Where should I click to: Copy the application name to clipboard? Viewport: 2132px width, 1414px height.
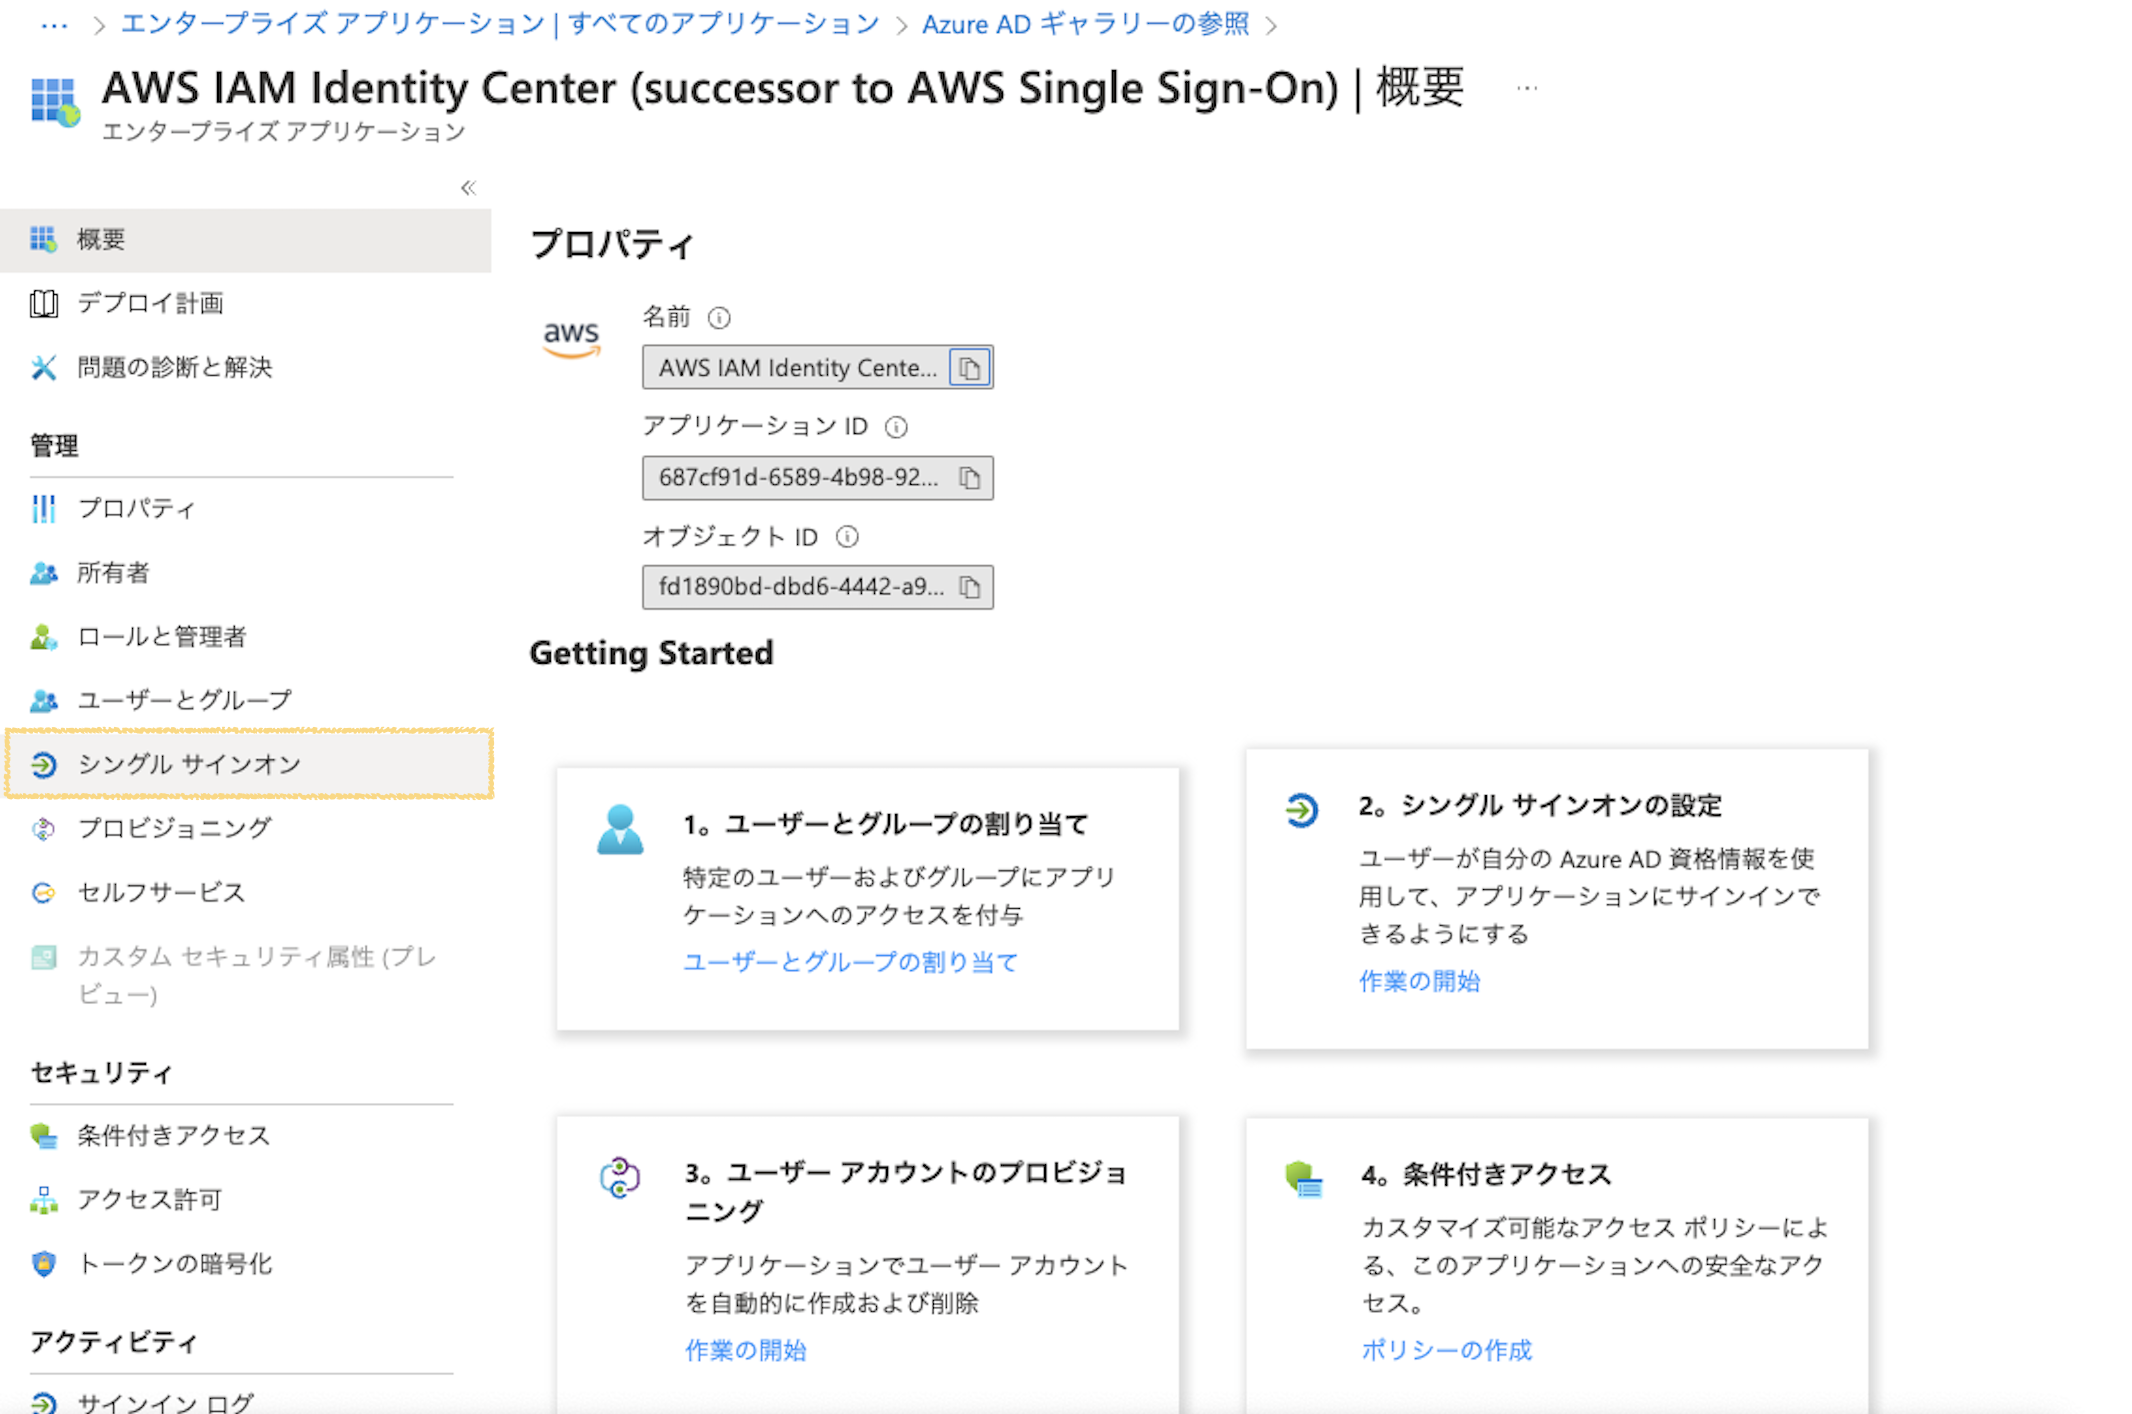(x=969, y=368)
